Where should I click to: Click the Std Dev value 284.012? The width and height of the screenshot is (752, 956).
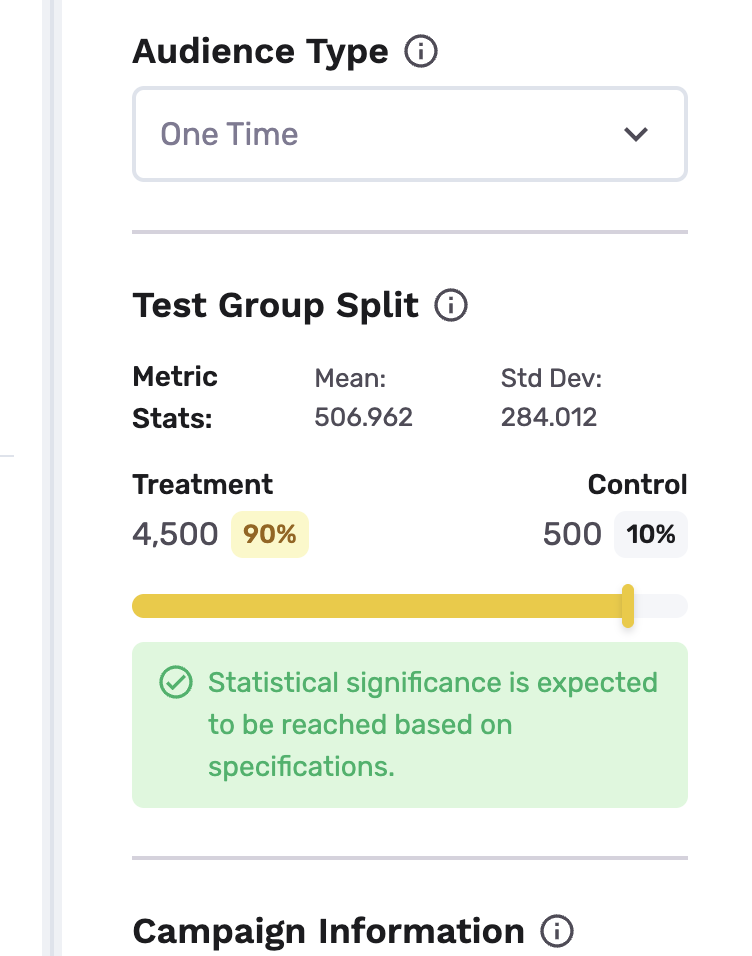(549, 417)
